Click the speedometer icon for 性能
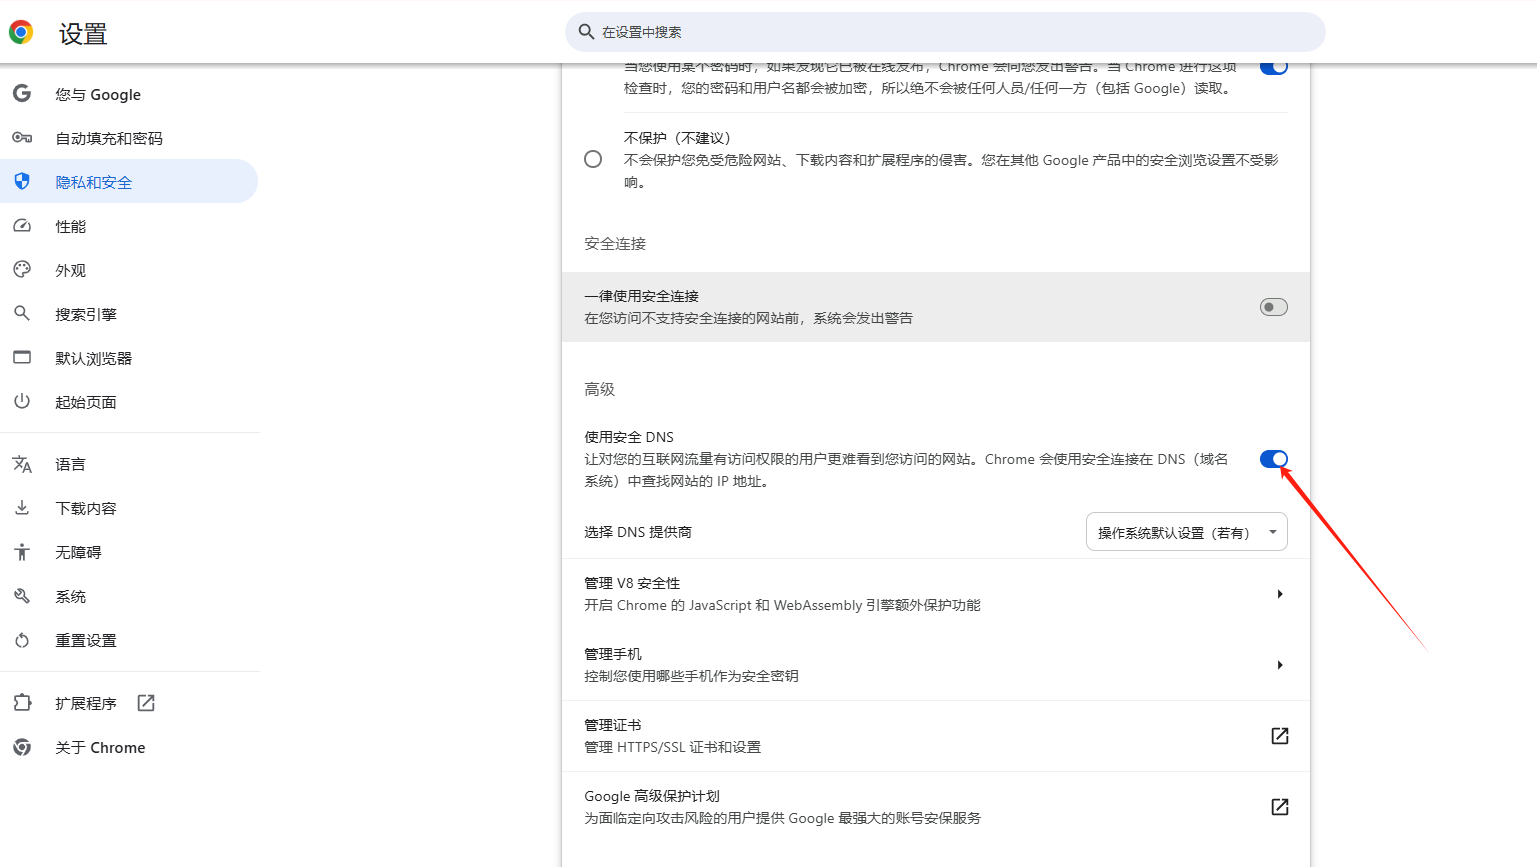Viewport: 1537px width, 867px height. click(x=22, y=226)
